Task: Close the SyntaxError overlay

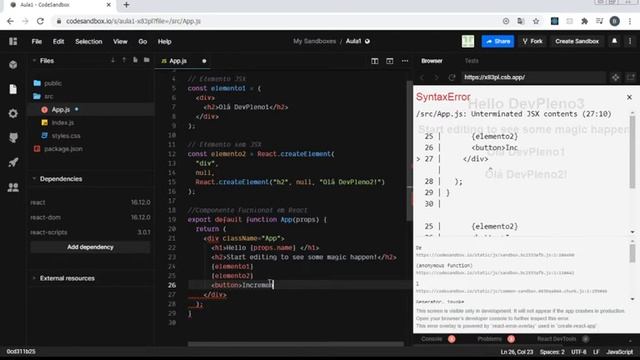Action: [629, 97]
